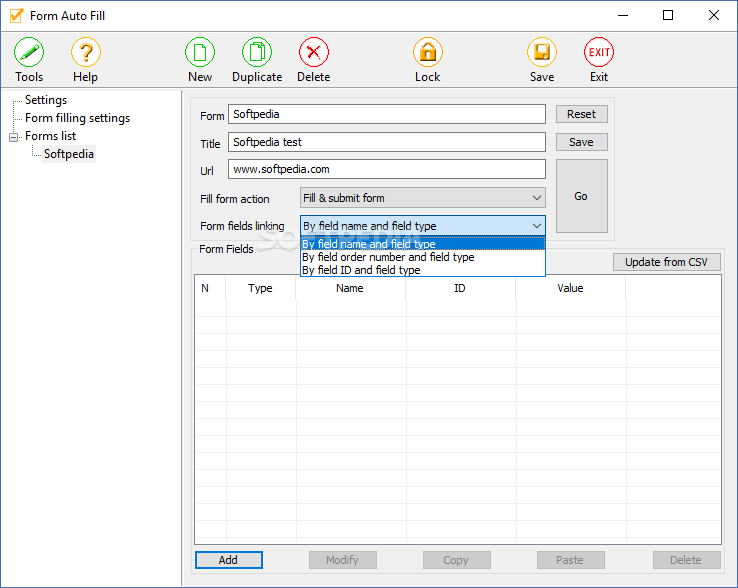Open the Fill form action dropdown
The image size is (738, 588).
coord(422,198)
